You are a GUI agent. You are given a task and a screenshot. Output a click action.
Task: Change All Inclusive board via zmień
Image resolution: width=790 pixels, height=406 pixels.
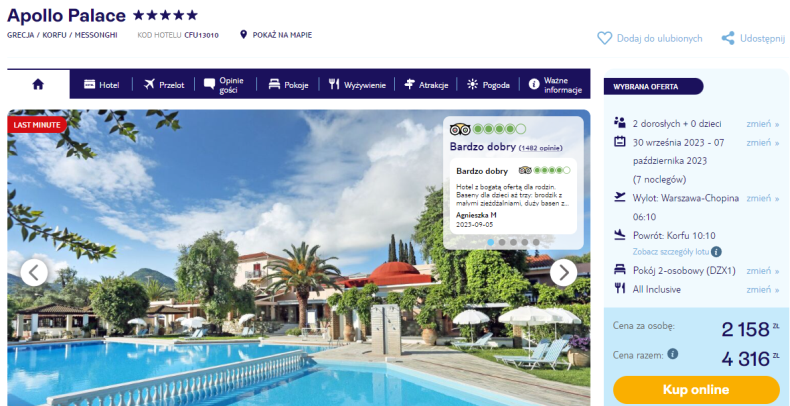pyautogui.click(x=763, y=290)
